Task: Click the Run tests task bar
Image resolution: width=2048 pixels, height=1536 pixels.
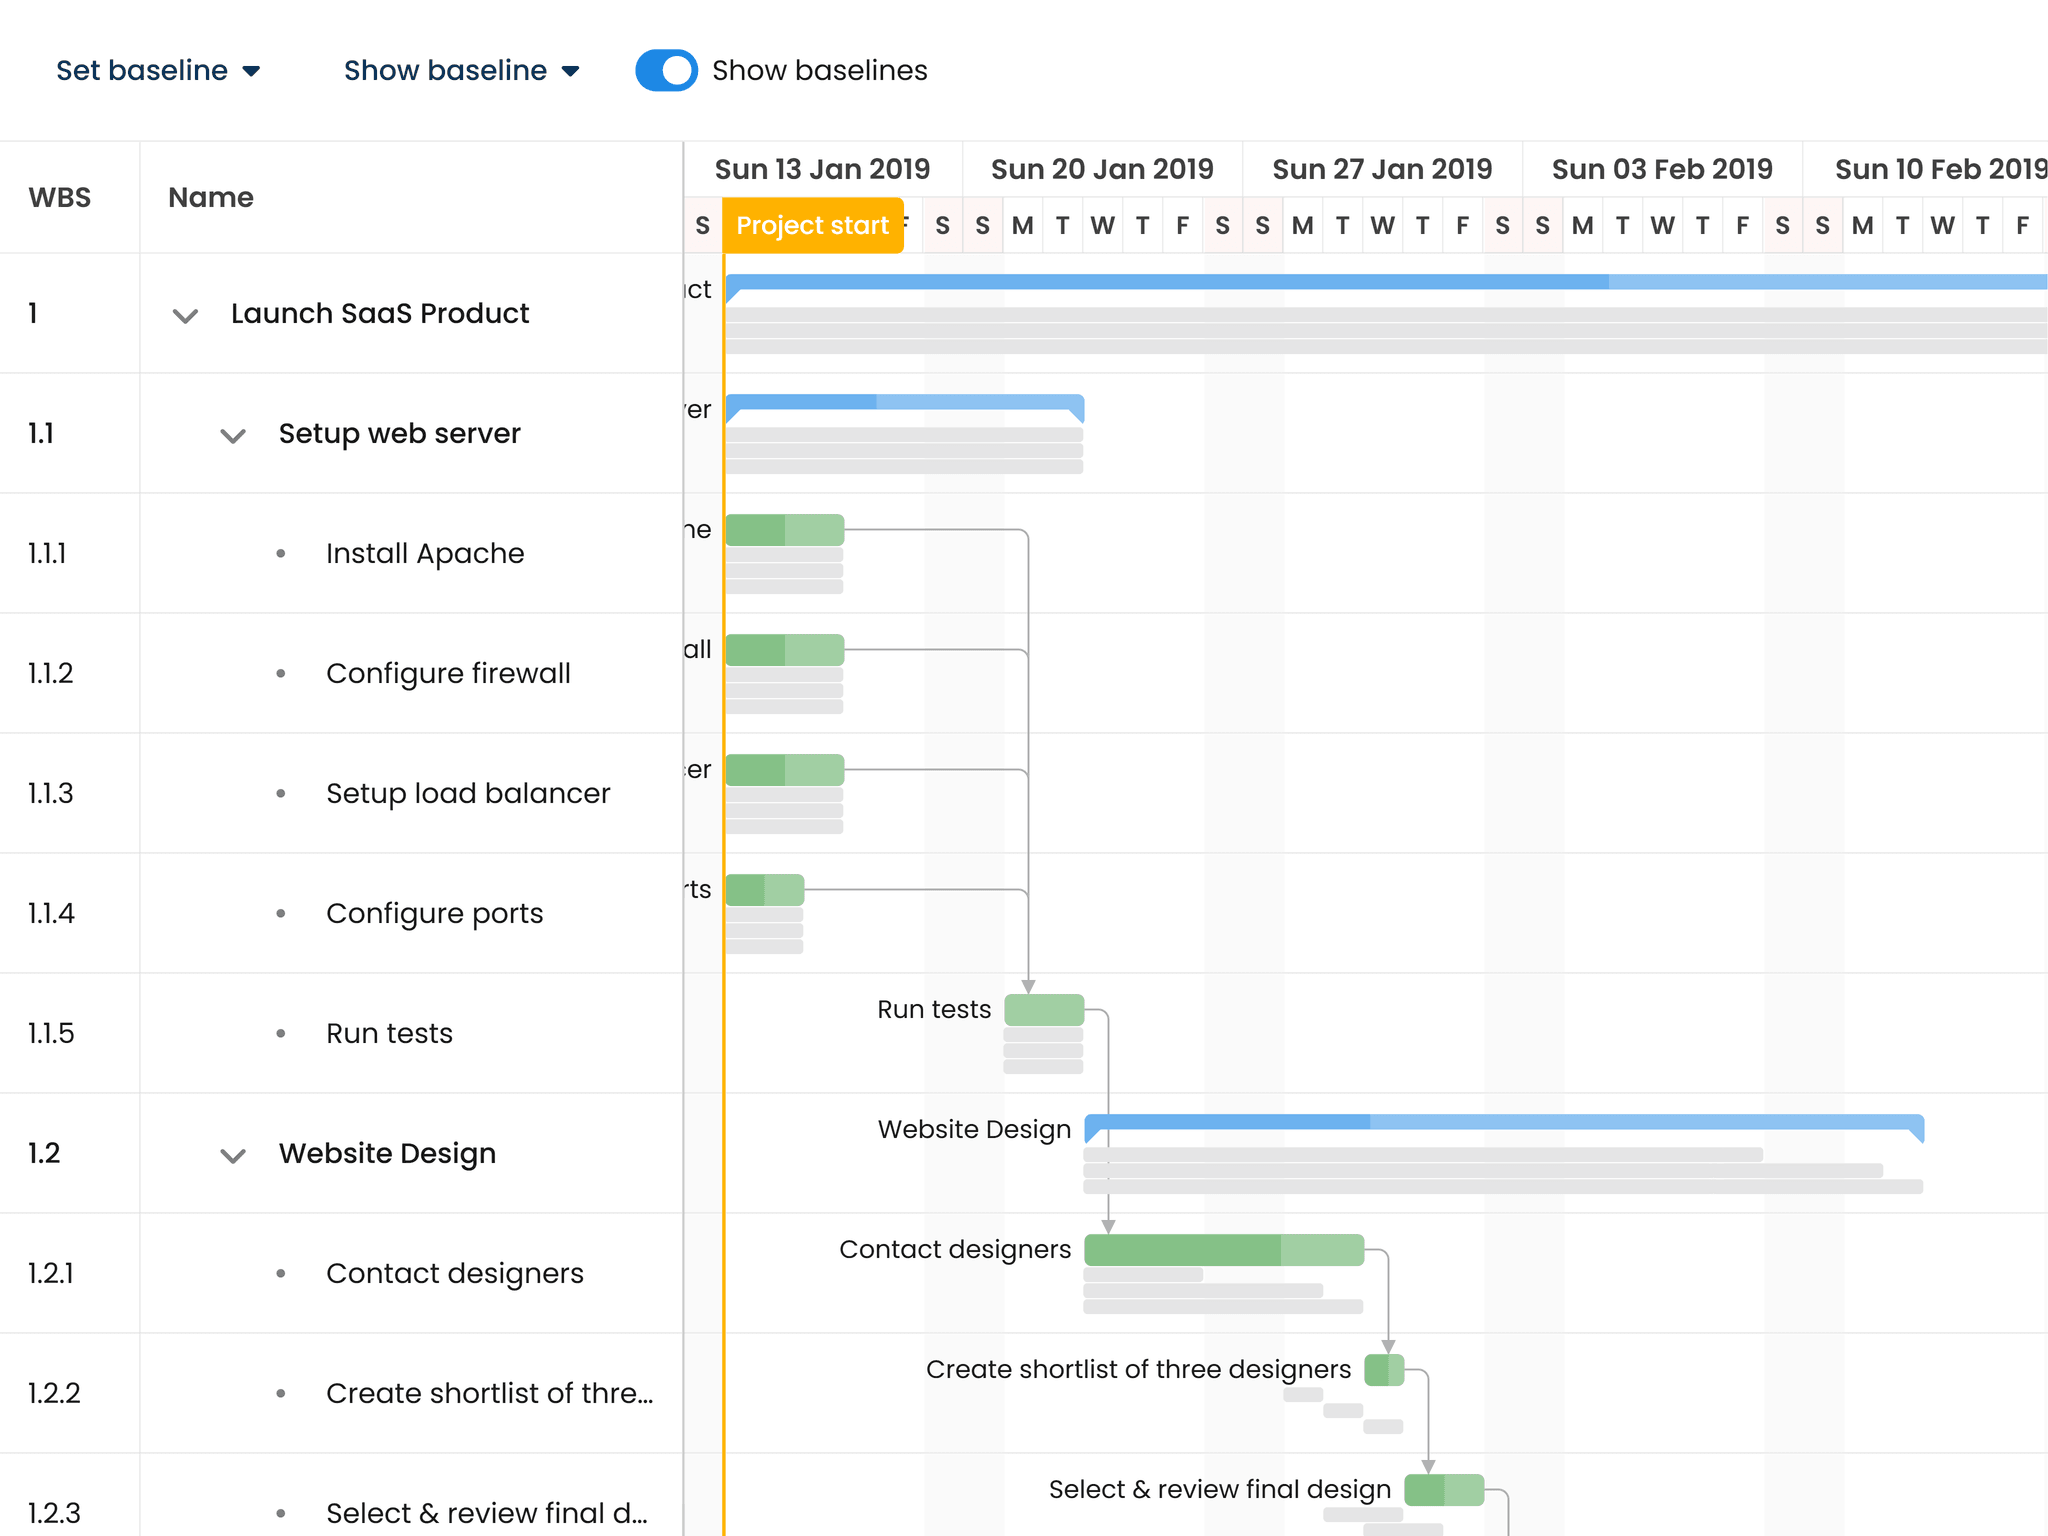Action: click(1044, 1010)
